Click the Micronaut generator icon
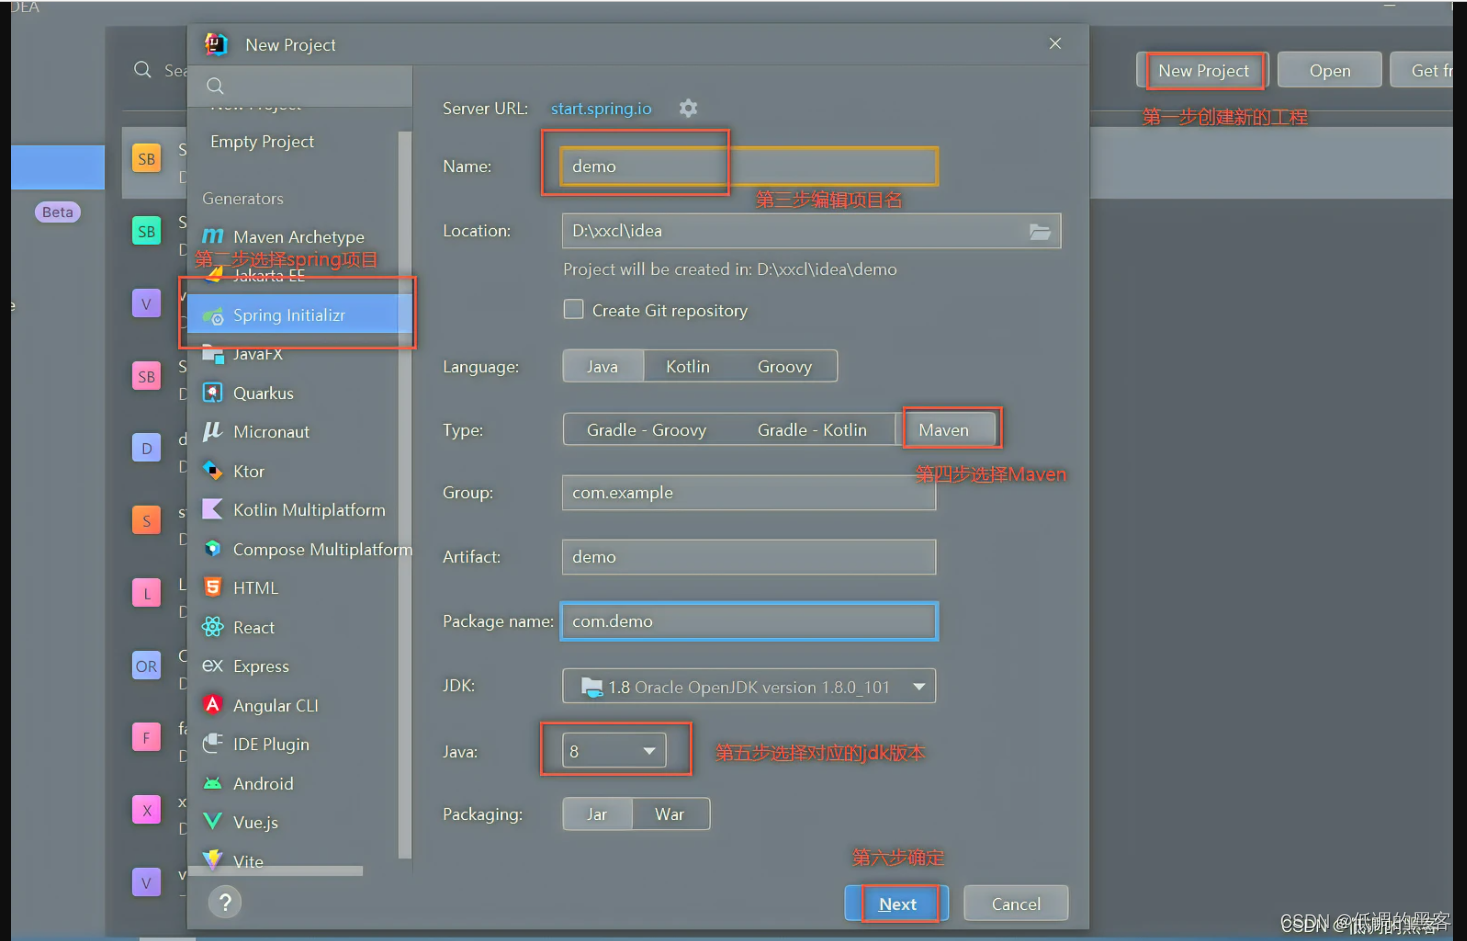1467x941 pixels. pos(213,432)
